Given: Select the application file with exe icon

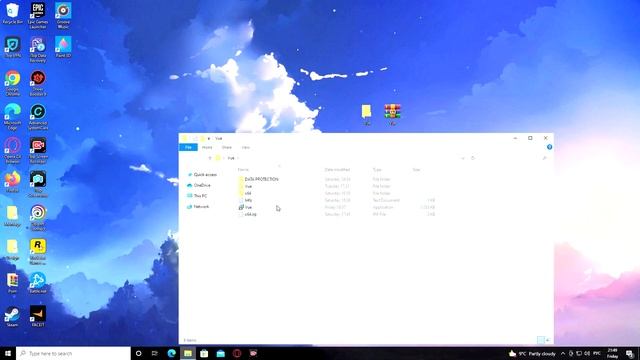Looking at the screenshot, I should point(337,207).
